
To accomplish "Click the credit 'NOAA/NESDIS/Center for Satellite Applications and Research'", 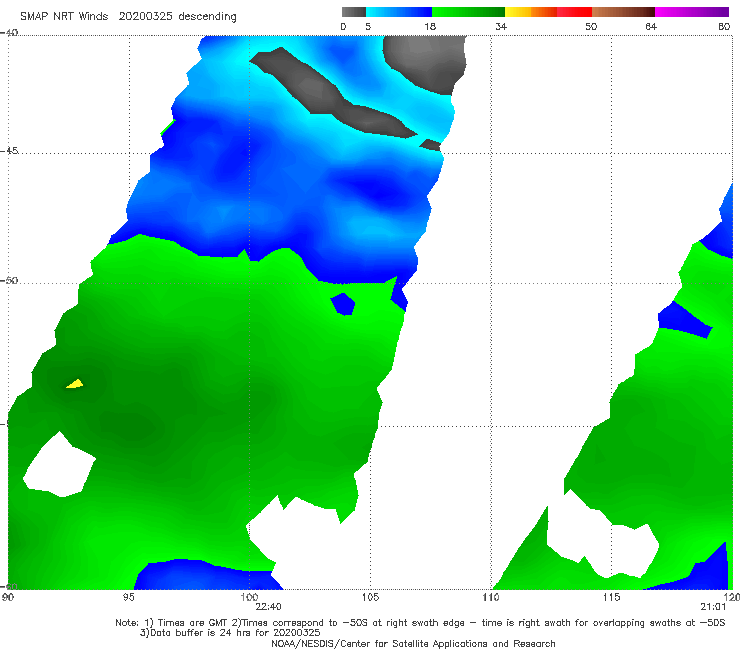I will (x=413, y=643).
